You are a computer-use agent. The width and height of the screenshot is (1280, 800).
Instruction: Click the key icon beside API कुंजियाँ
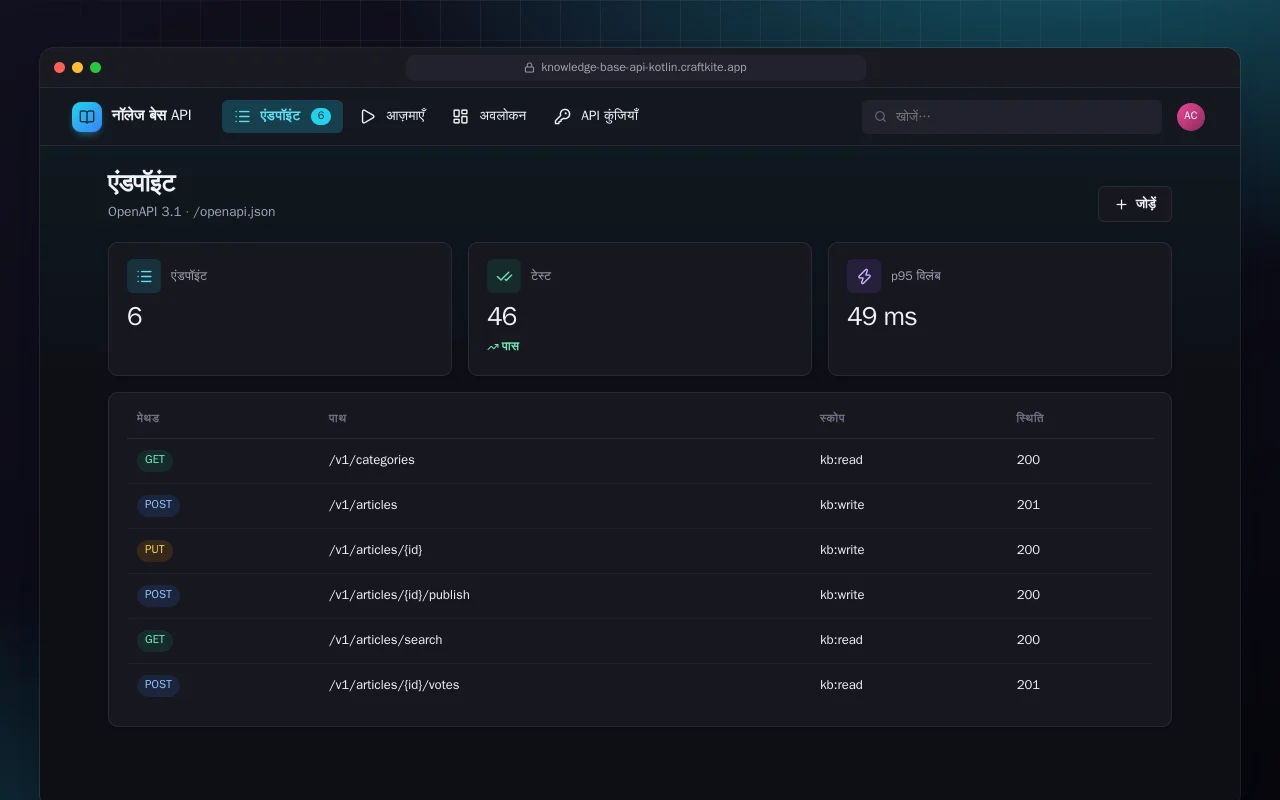(x=562, y=117)
